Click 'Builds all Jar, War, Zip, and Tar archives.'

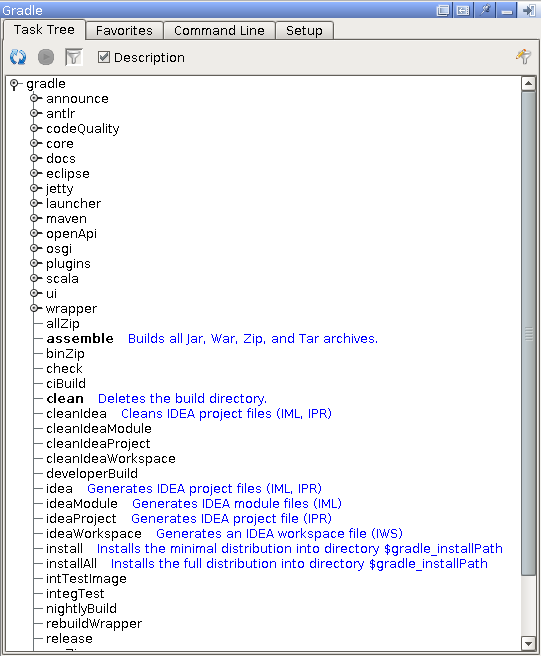[x=253, y=338]
